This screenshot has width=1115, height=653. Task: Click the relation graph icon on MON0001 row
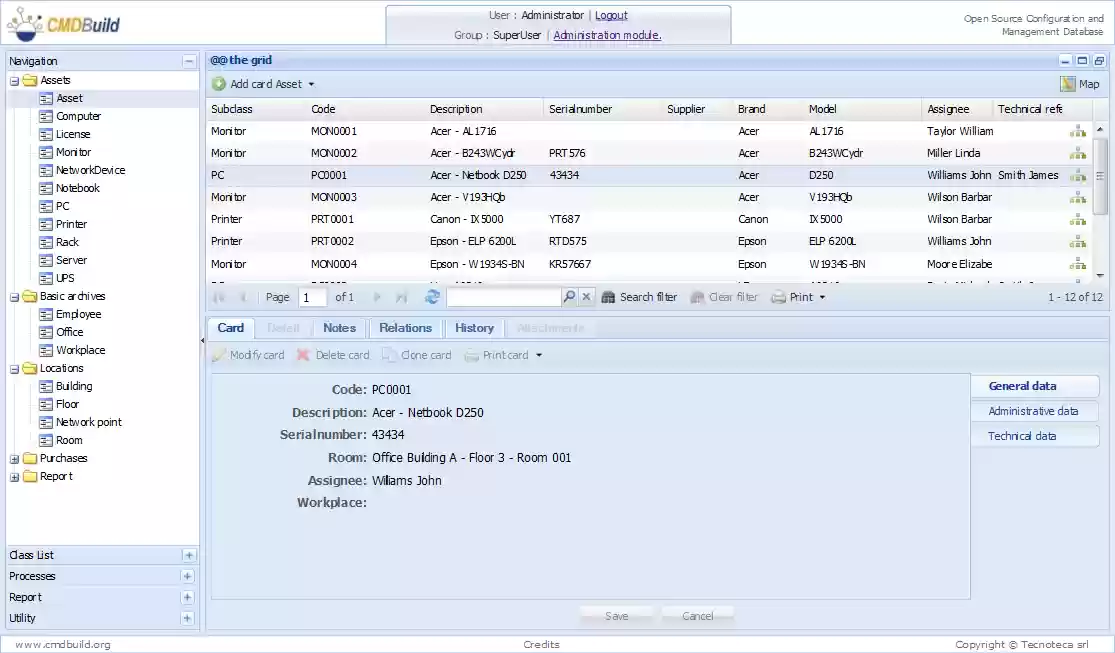[1078, 130]
